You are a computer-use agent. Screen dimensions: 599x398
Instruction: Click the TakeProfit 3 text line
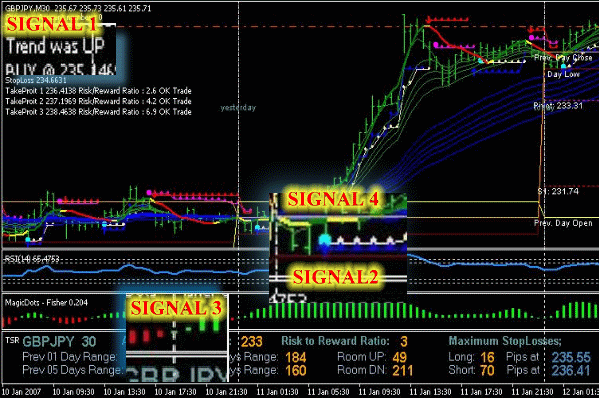[98, 112]
